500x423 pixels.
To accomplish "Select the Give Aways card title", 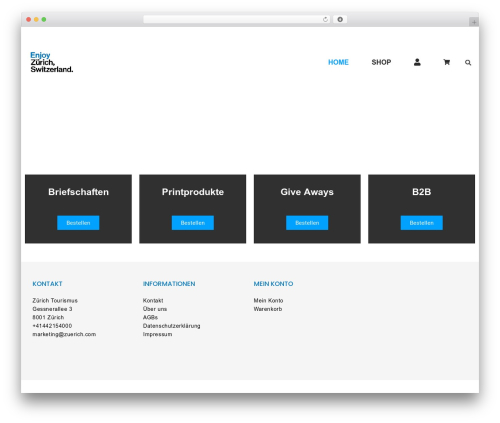I will [307, 192].
